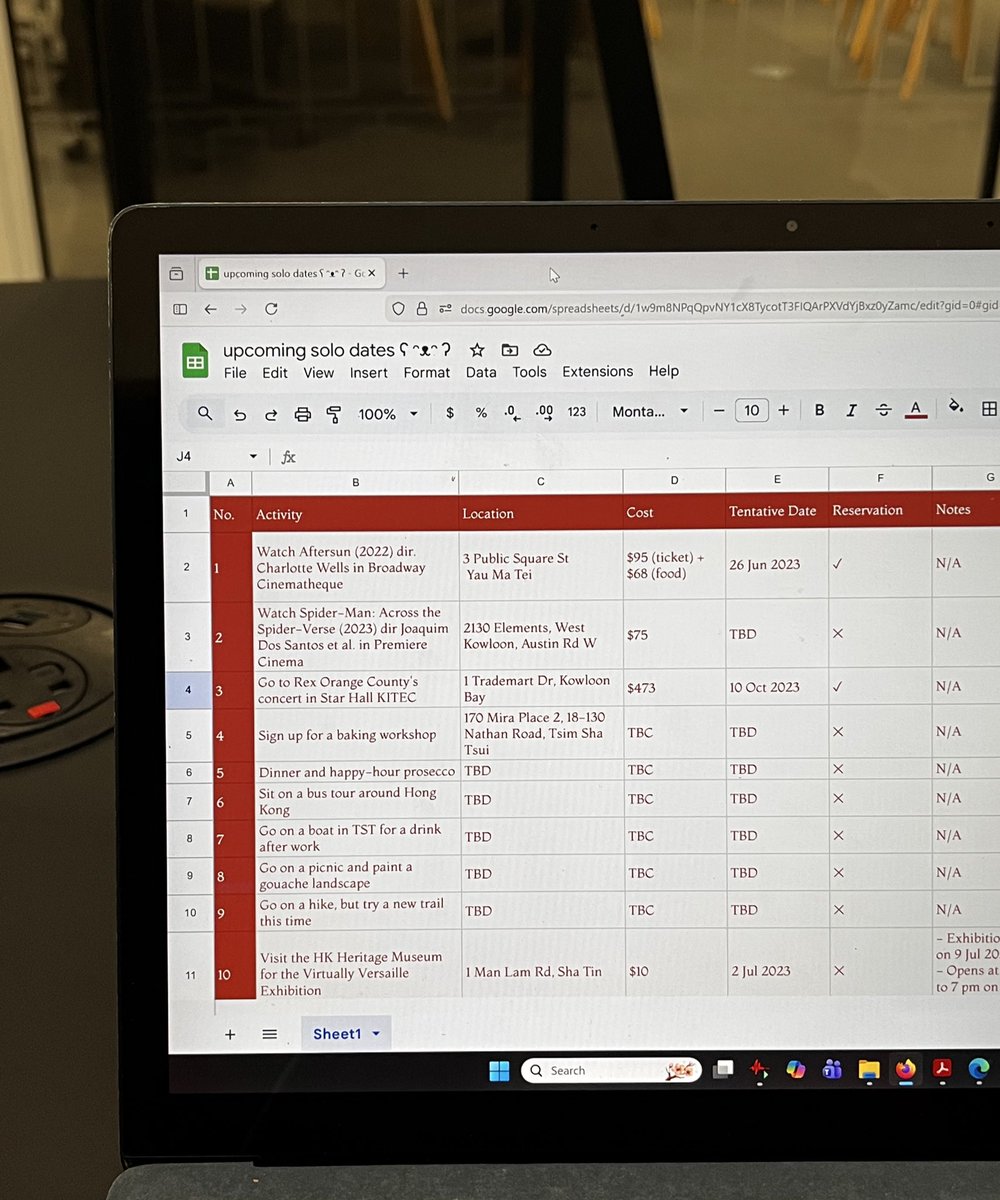1000x1200 pixels.
Task: Move the document to a folder
Action: click(510, 350)
